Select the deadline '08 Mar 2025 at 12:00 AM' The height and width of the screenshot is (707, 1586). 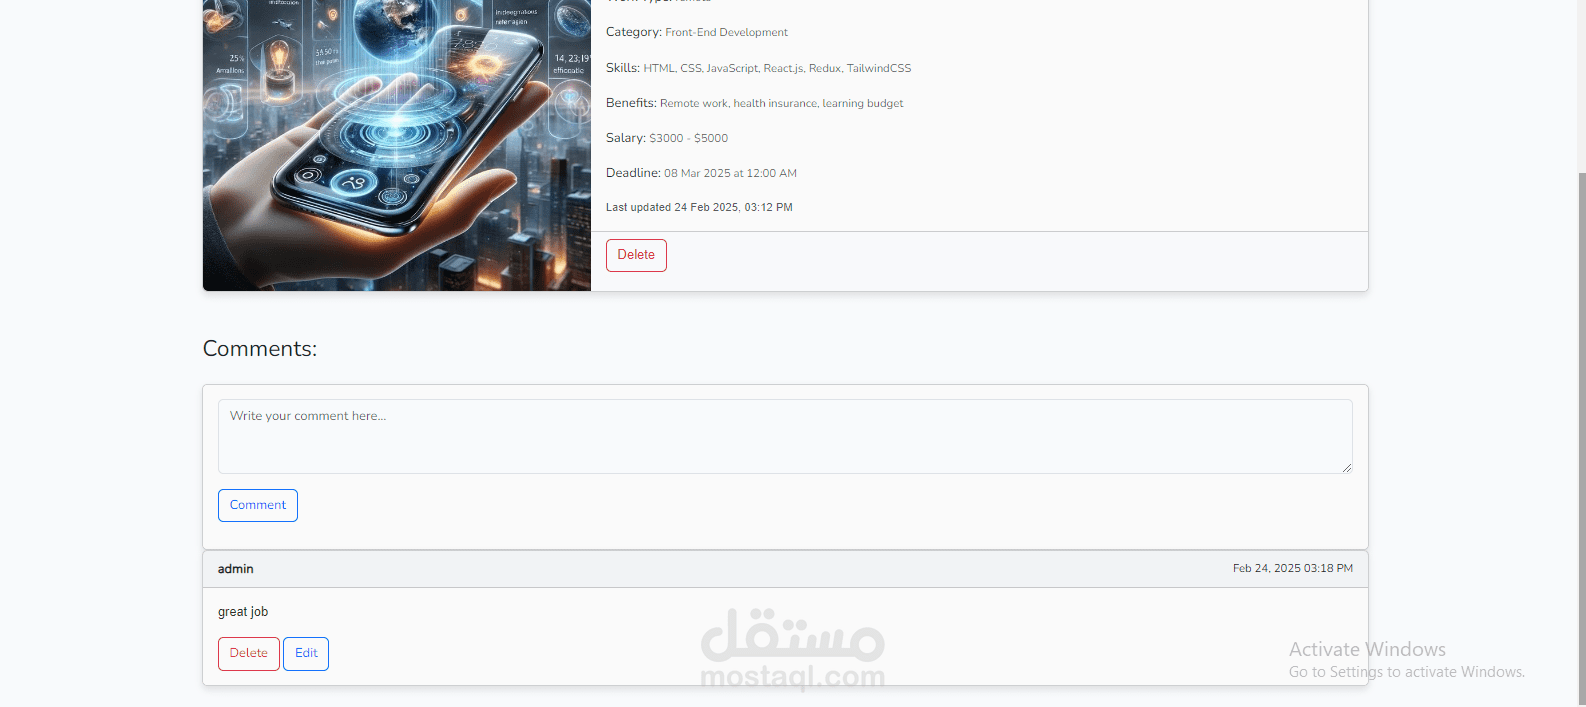coord(730,173)
